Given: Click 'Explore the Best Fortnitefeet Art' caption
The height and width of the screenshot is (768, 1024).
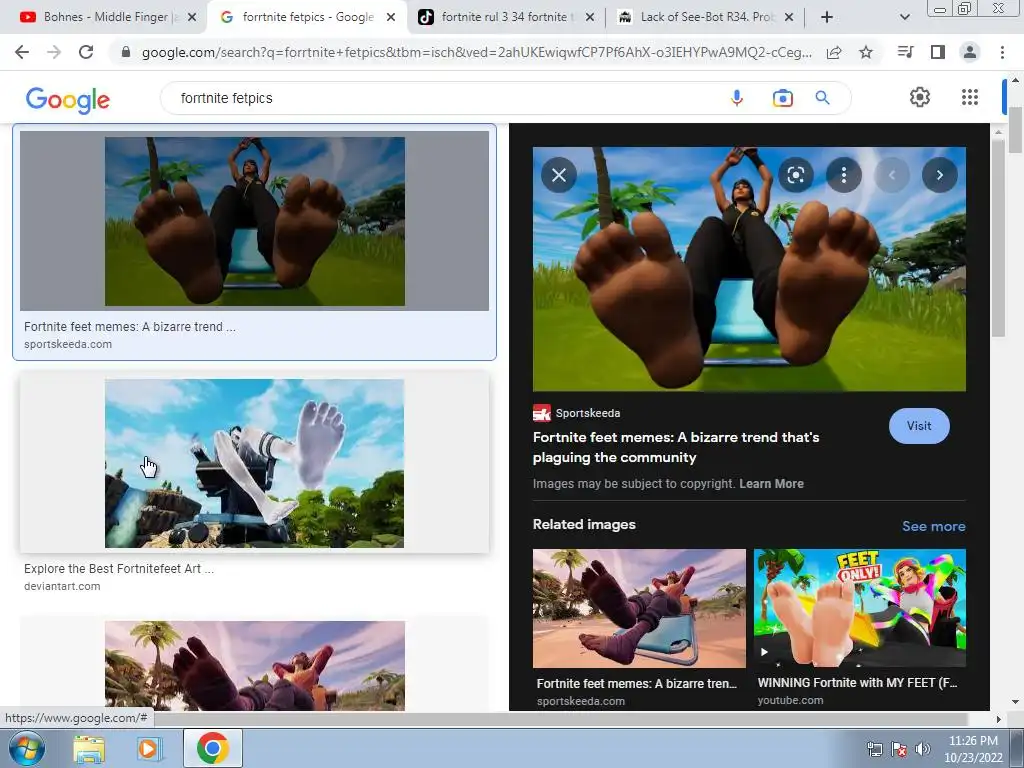Looking at the screenshot, I should point(119,569).
